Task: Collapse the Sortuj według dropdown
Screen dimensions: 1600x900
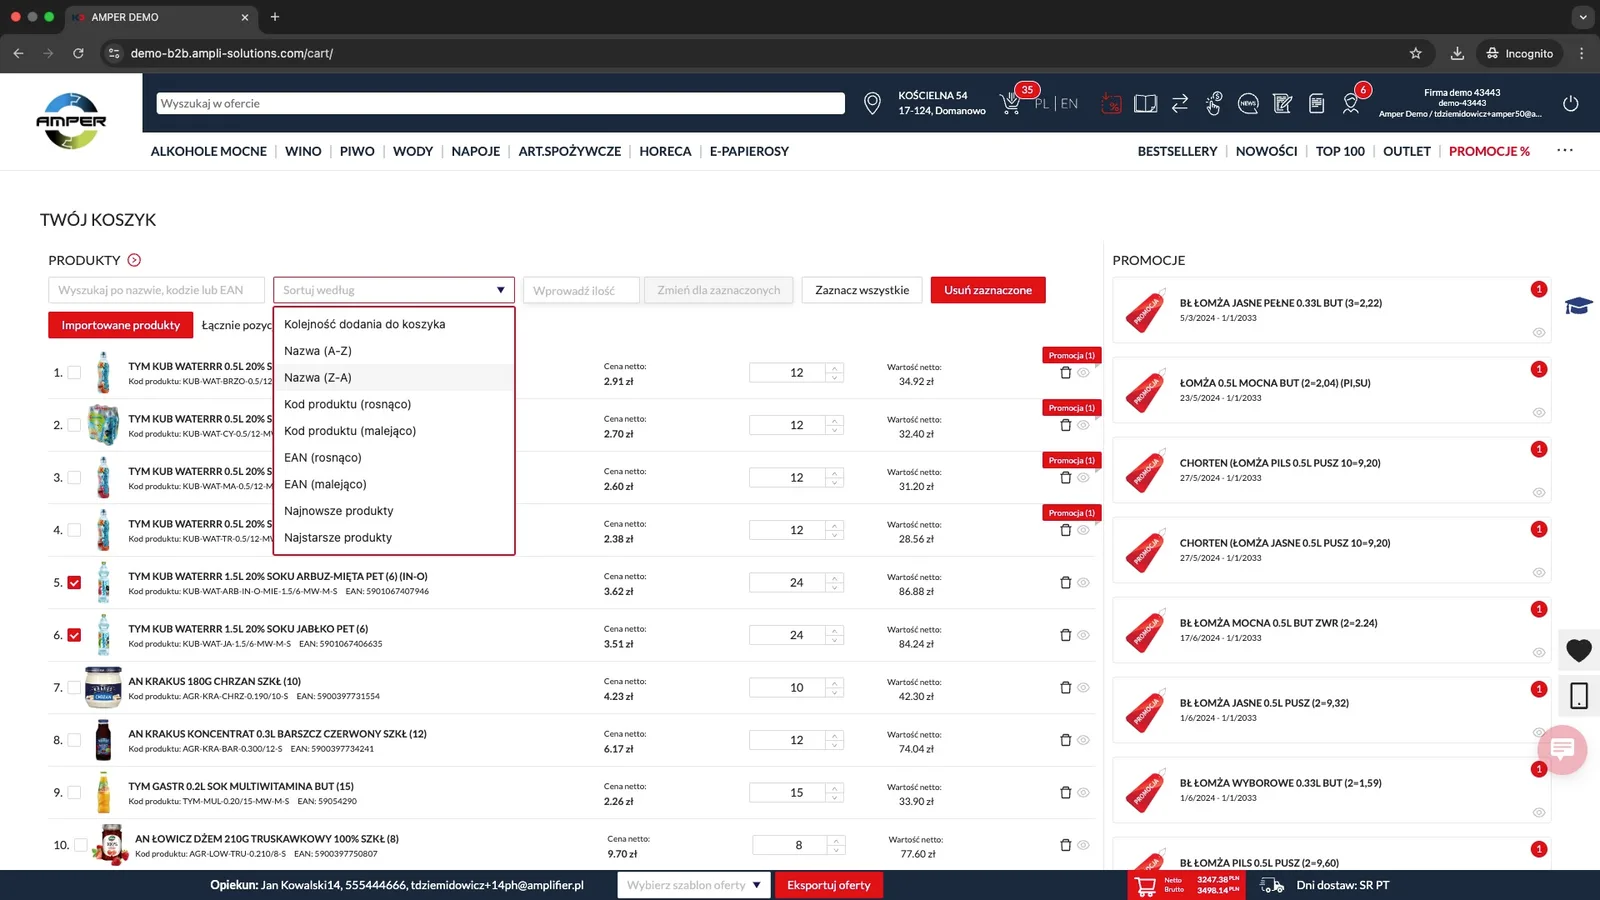Action: pyautogui.click(x=394, y=290)
